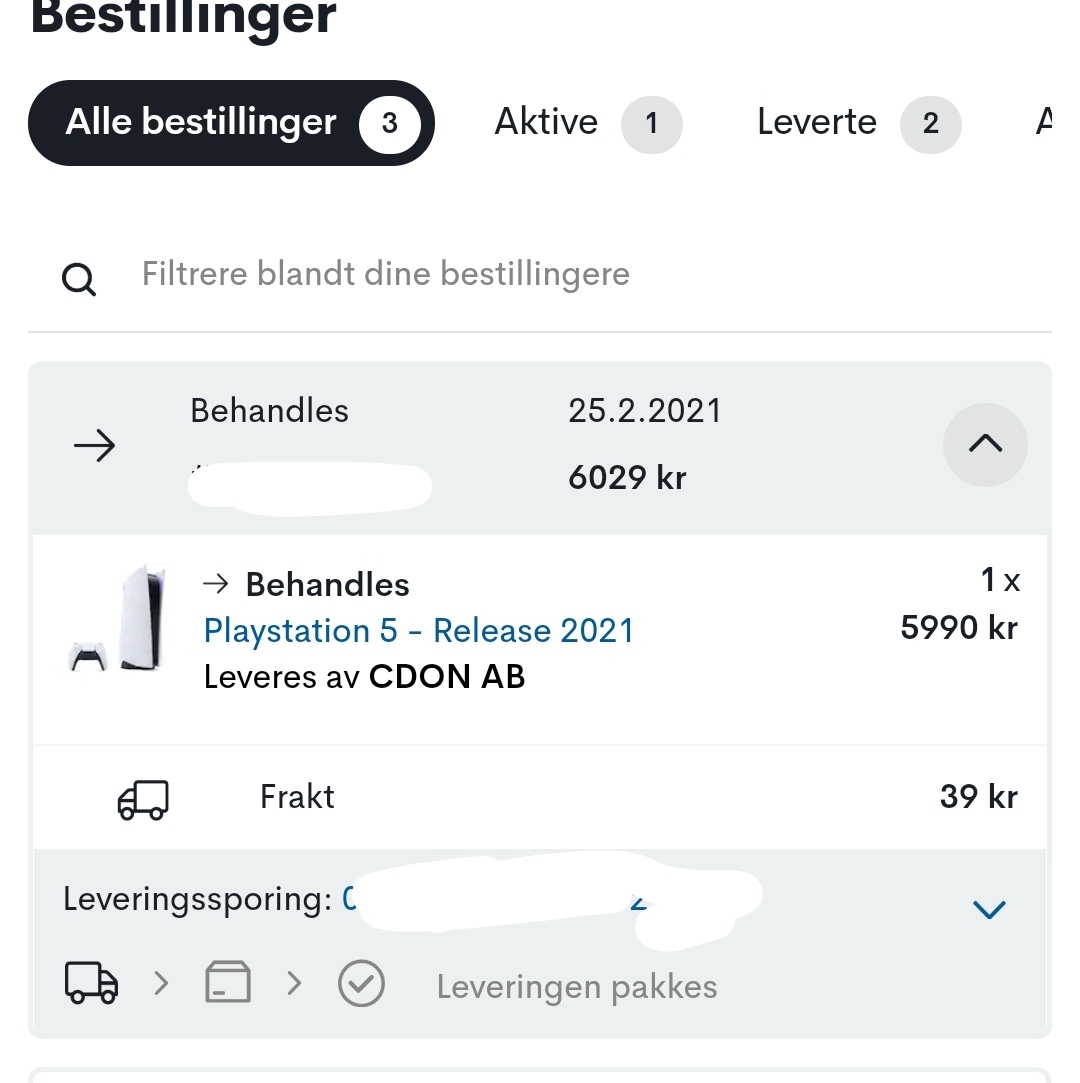
Task: Click the 6029 kr order total
Action: click(x=627, y=477)
